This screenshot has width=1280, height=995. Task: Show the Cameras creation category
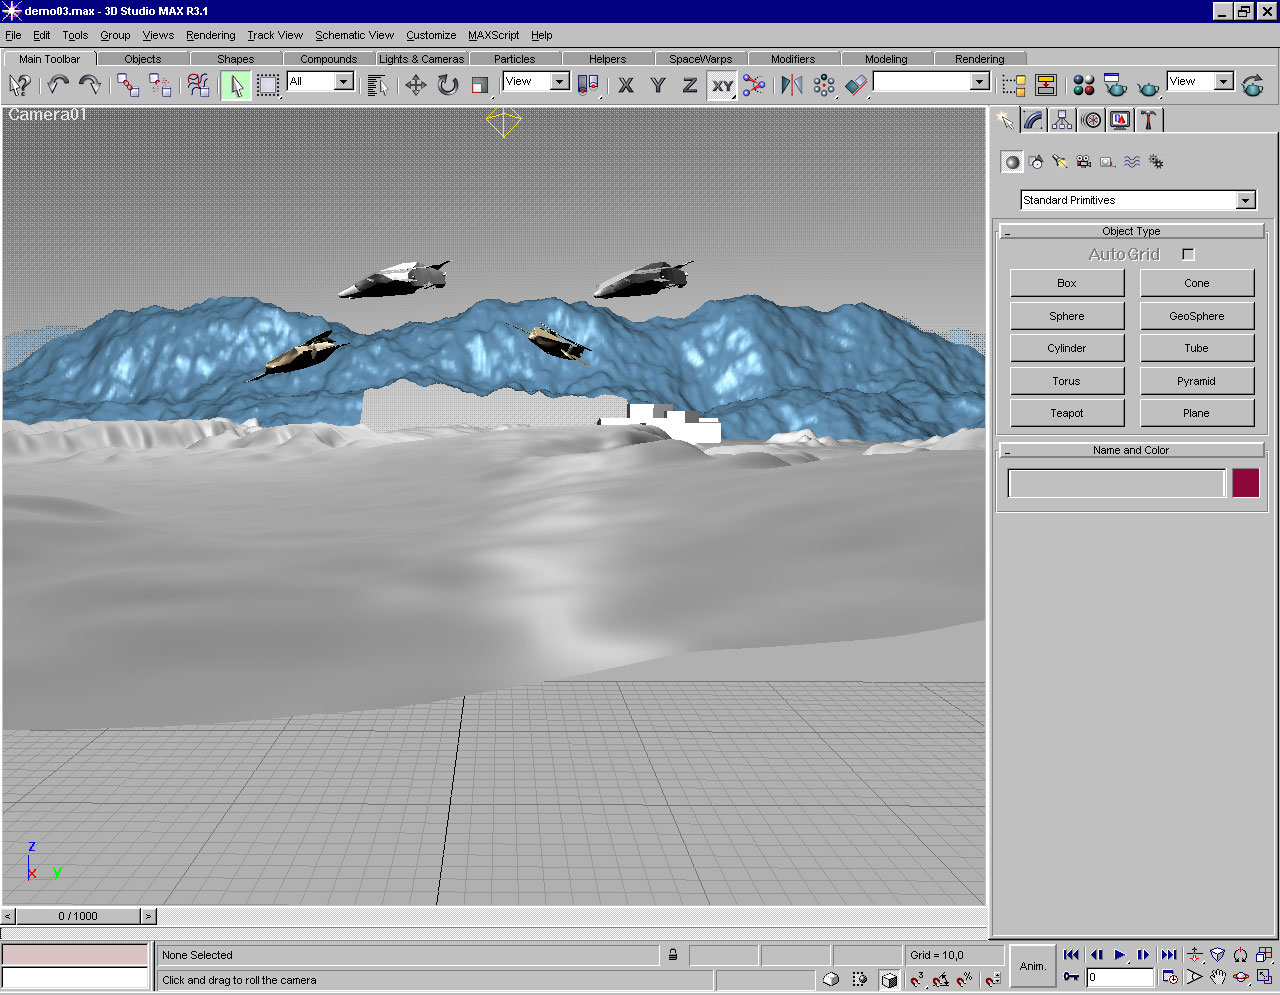pos(1083,162)
